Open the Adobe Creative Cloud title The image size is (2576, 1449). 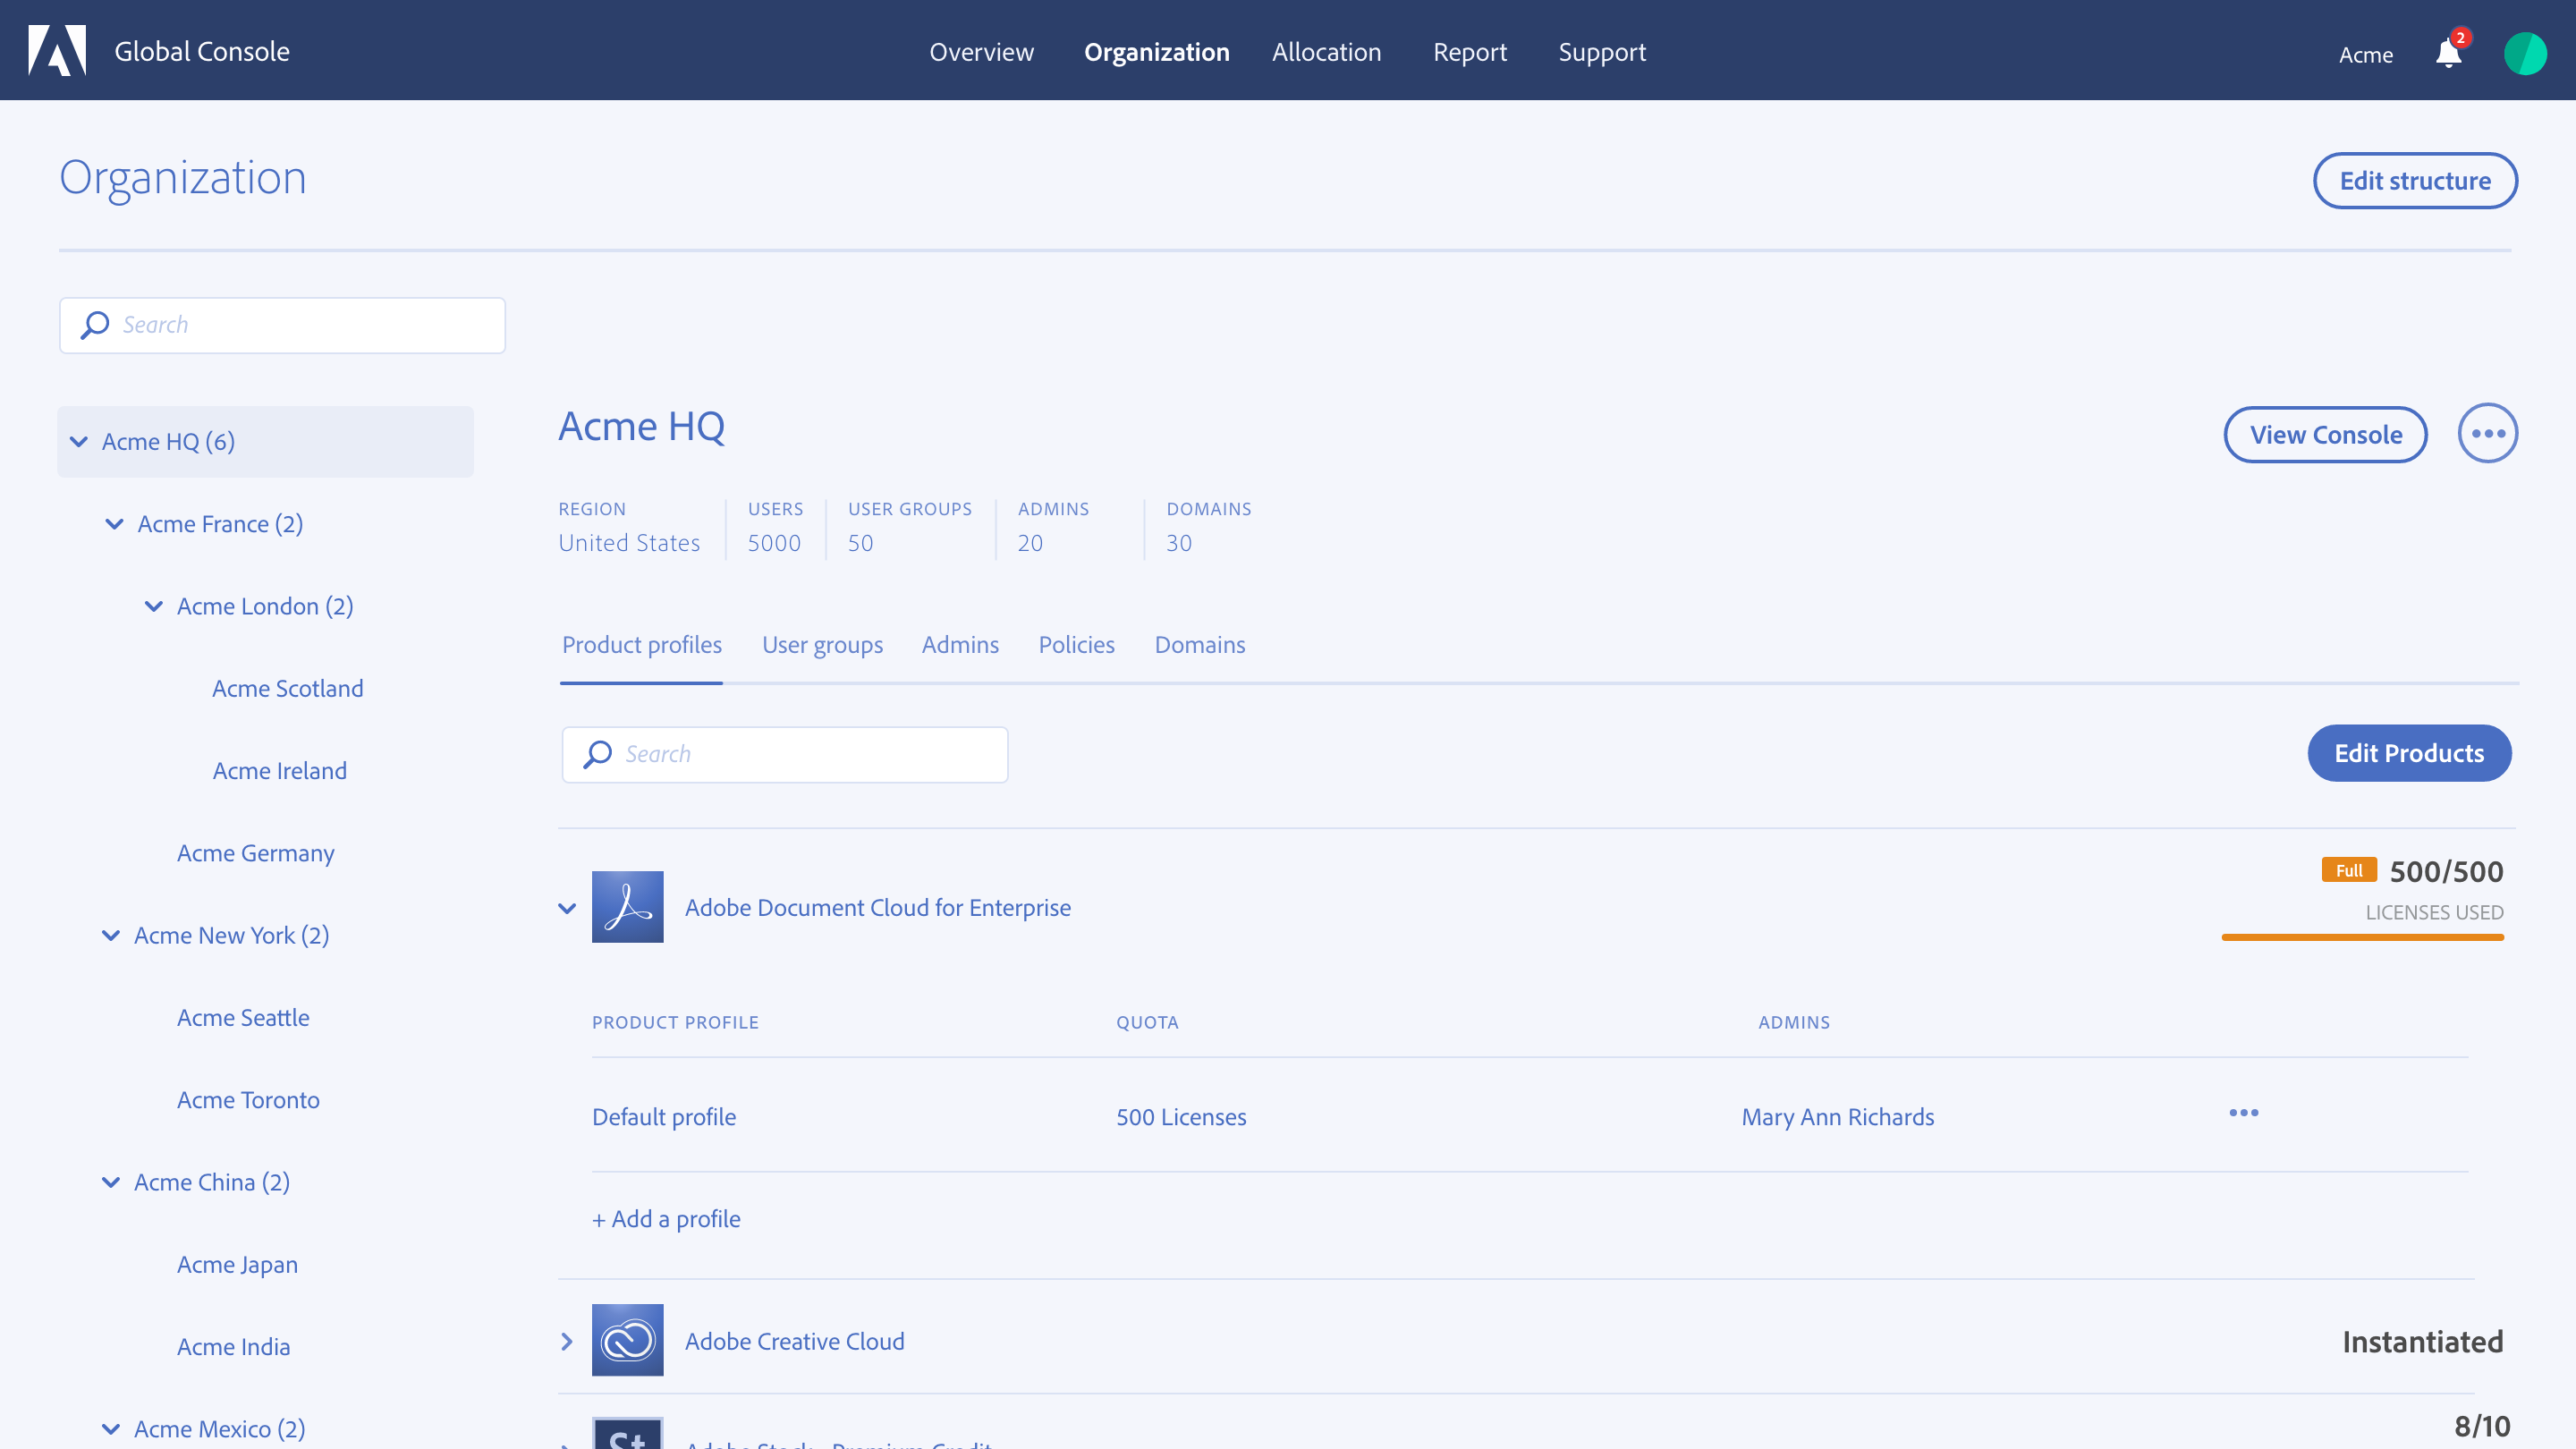(x=794, y=1341)
